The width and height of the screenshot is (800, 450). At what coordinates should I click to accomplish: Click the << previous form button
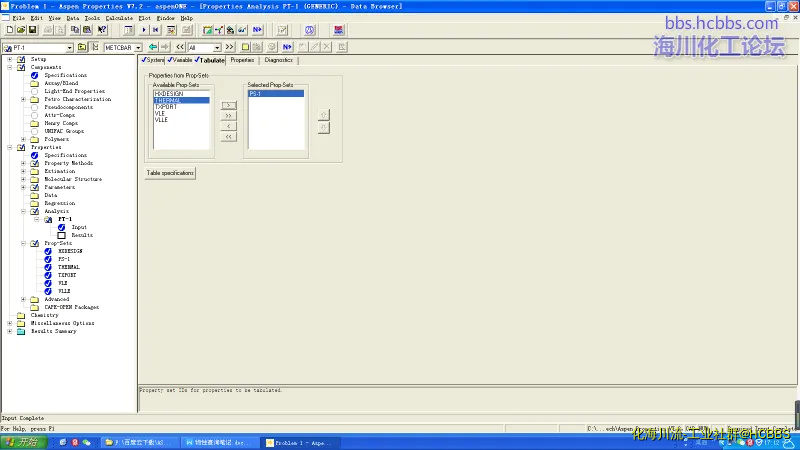click(x=180, y=47)
